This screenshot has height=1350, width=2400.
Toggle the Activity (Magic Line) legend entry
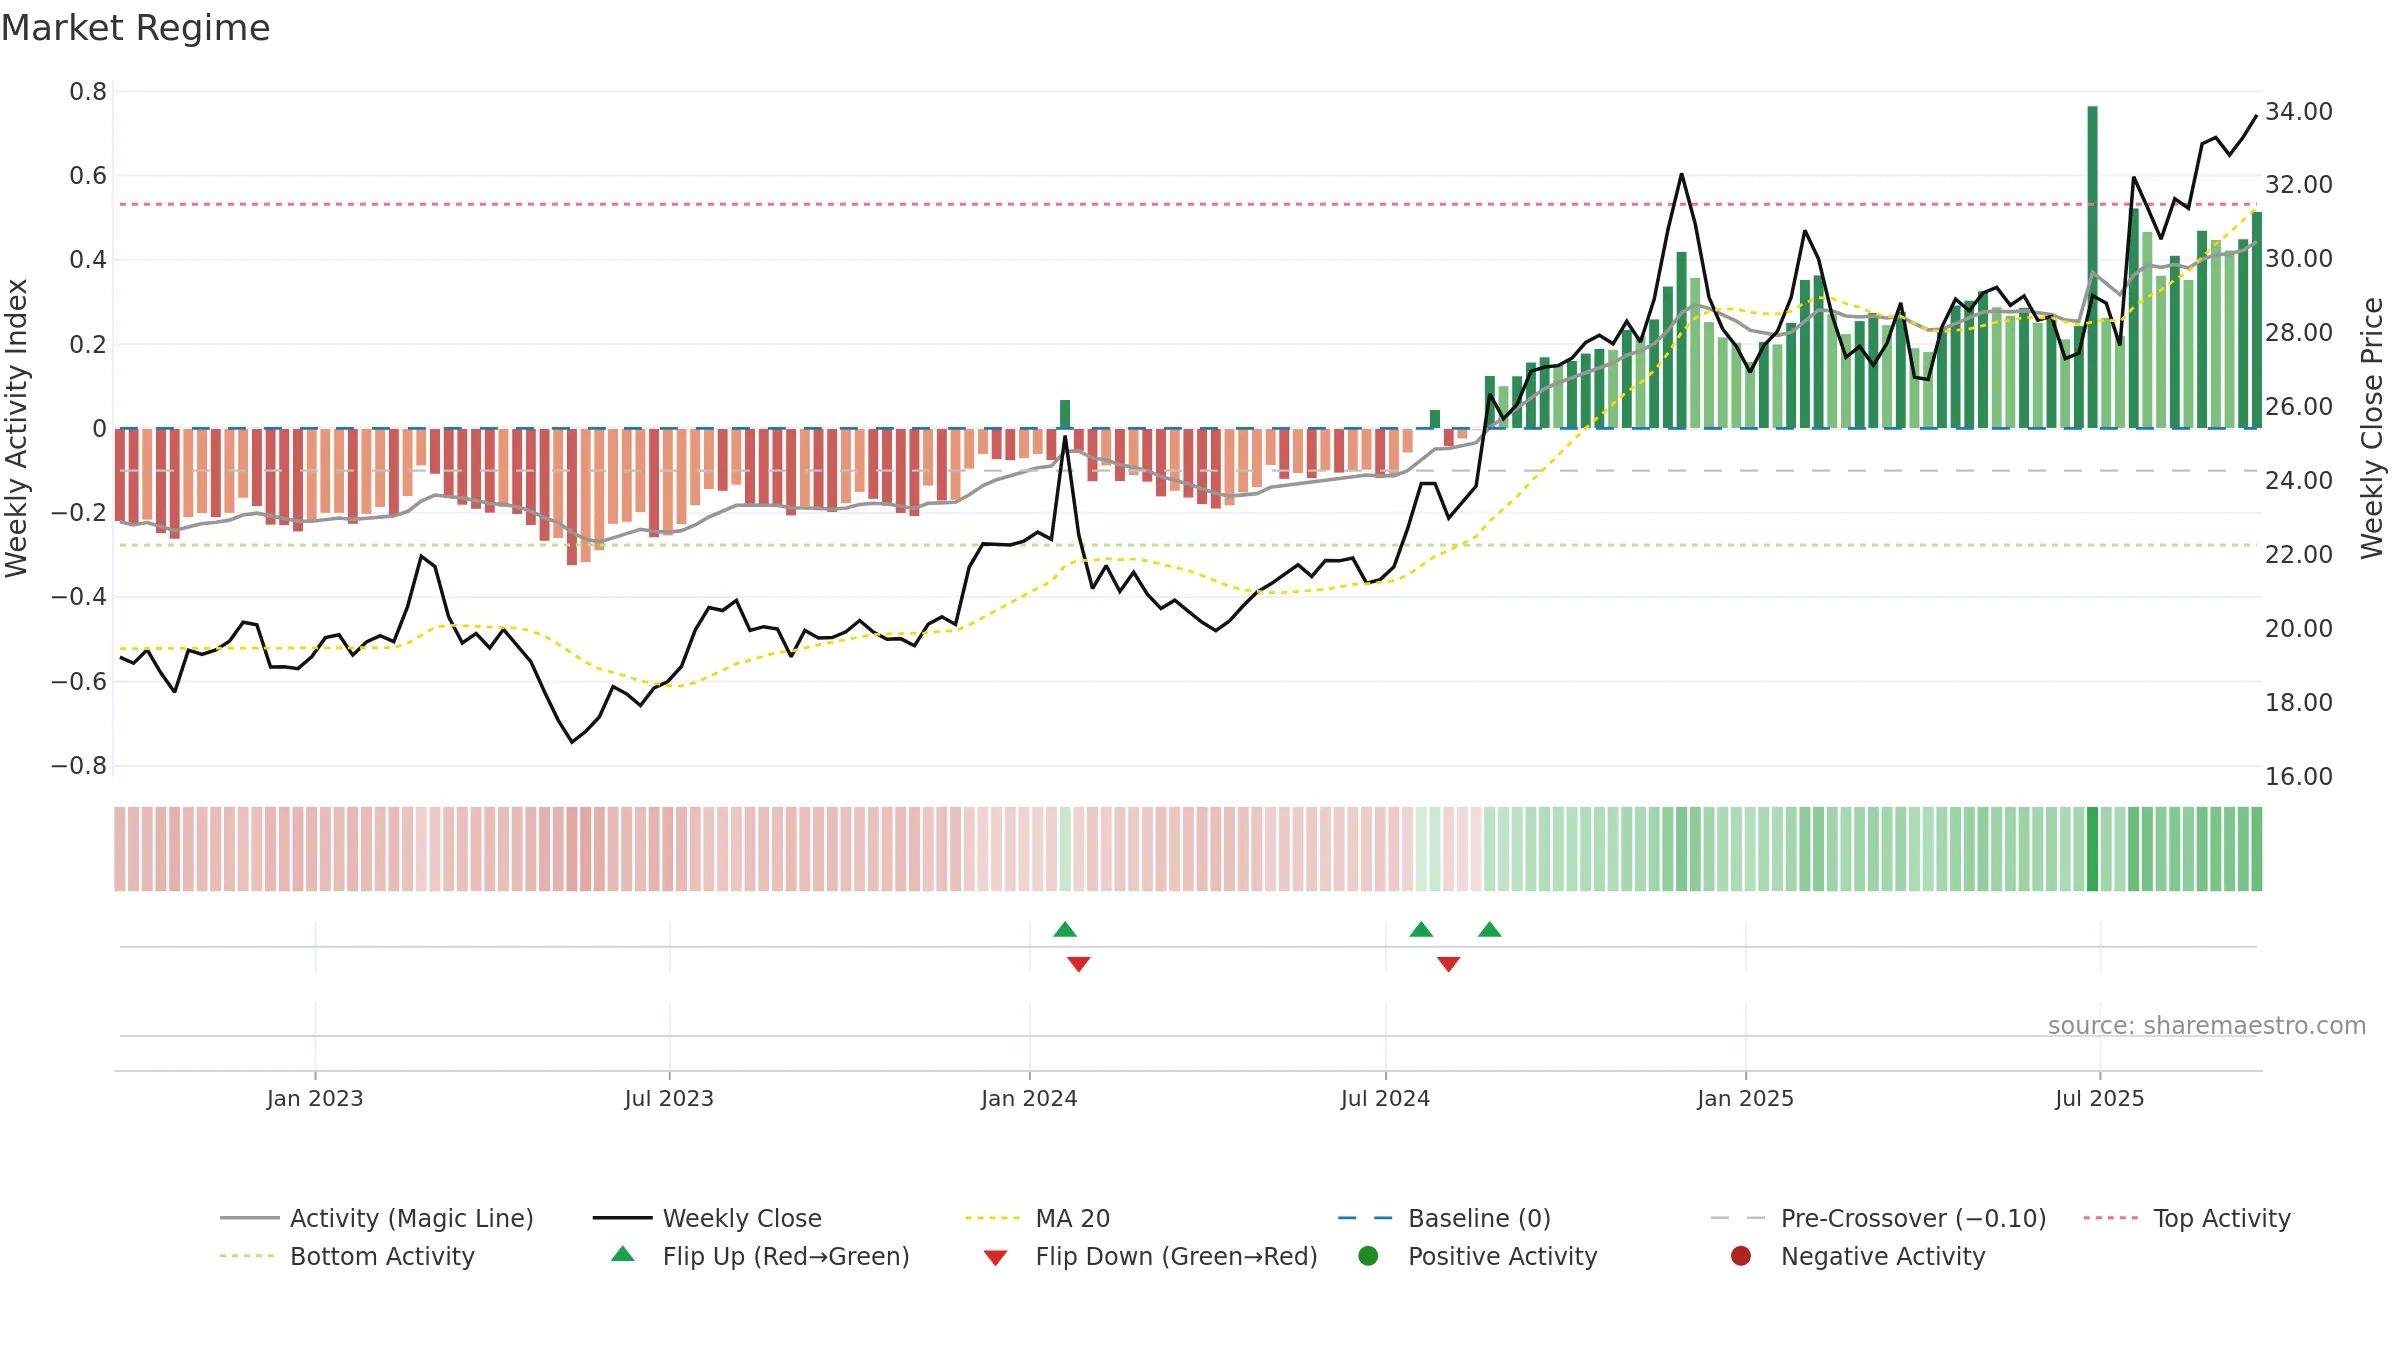coord(377,1218)
